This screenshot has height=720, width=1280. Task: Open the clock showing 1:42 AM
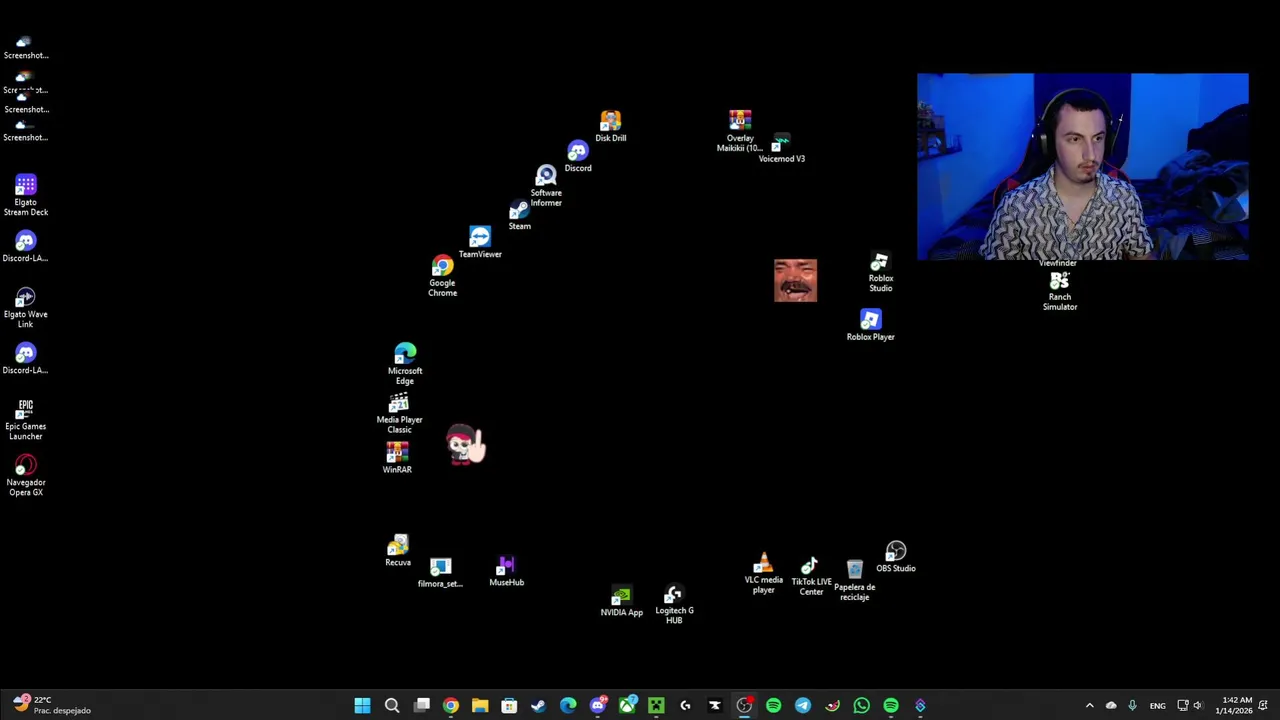click(1234, 706)
